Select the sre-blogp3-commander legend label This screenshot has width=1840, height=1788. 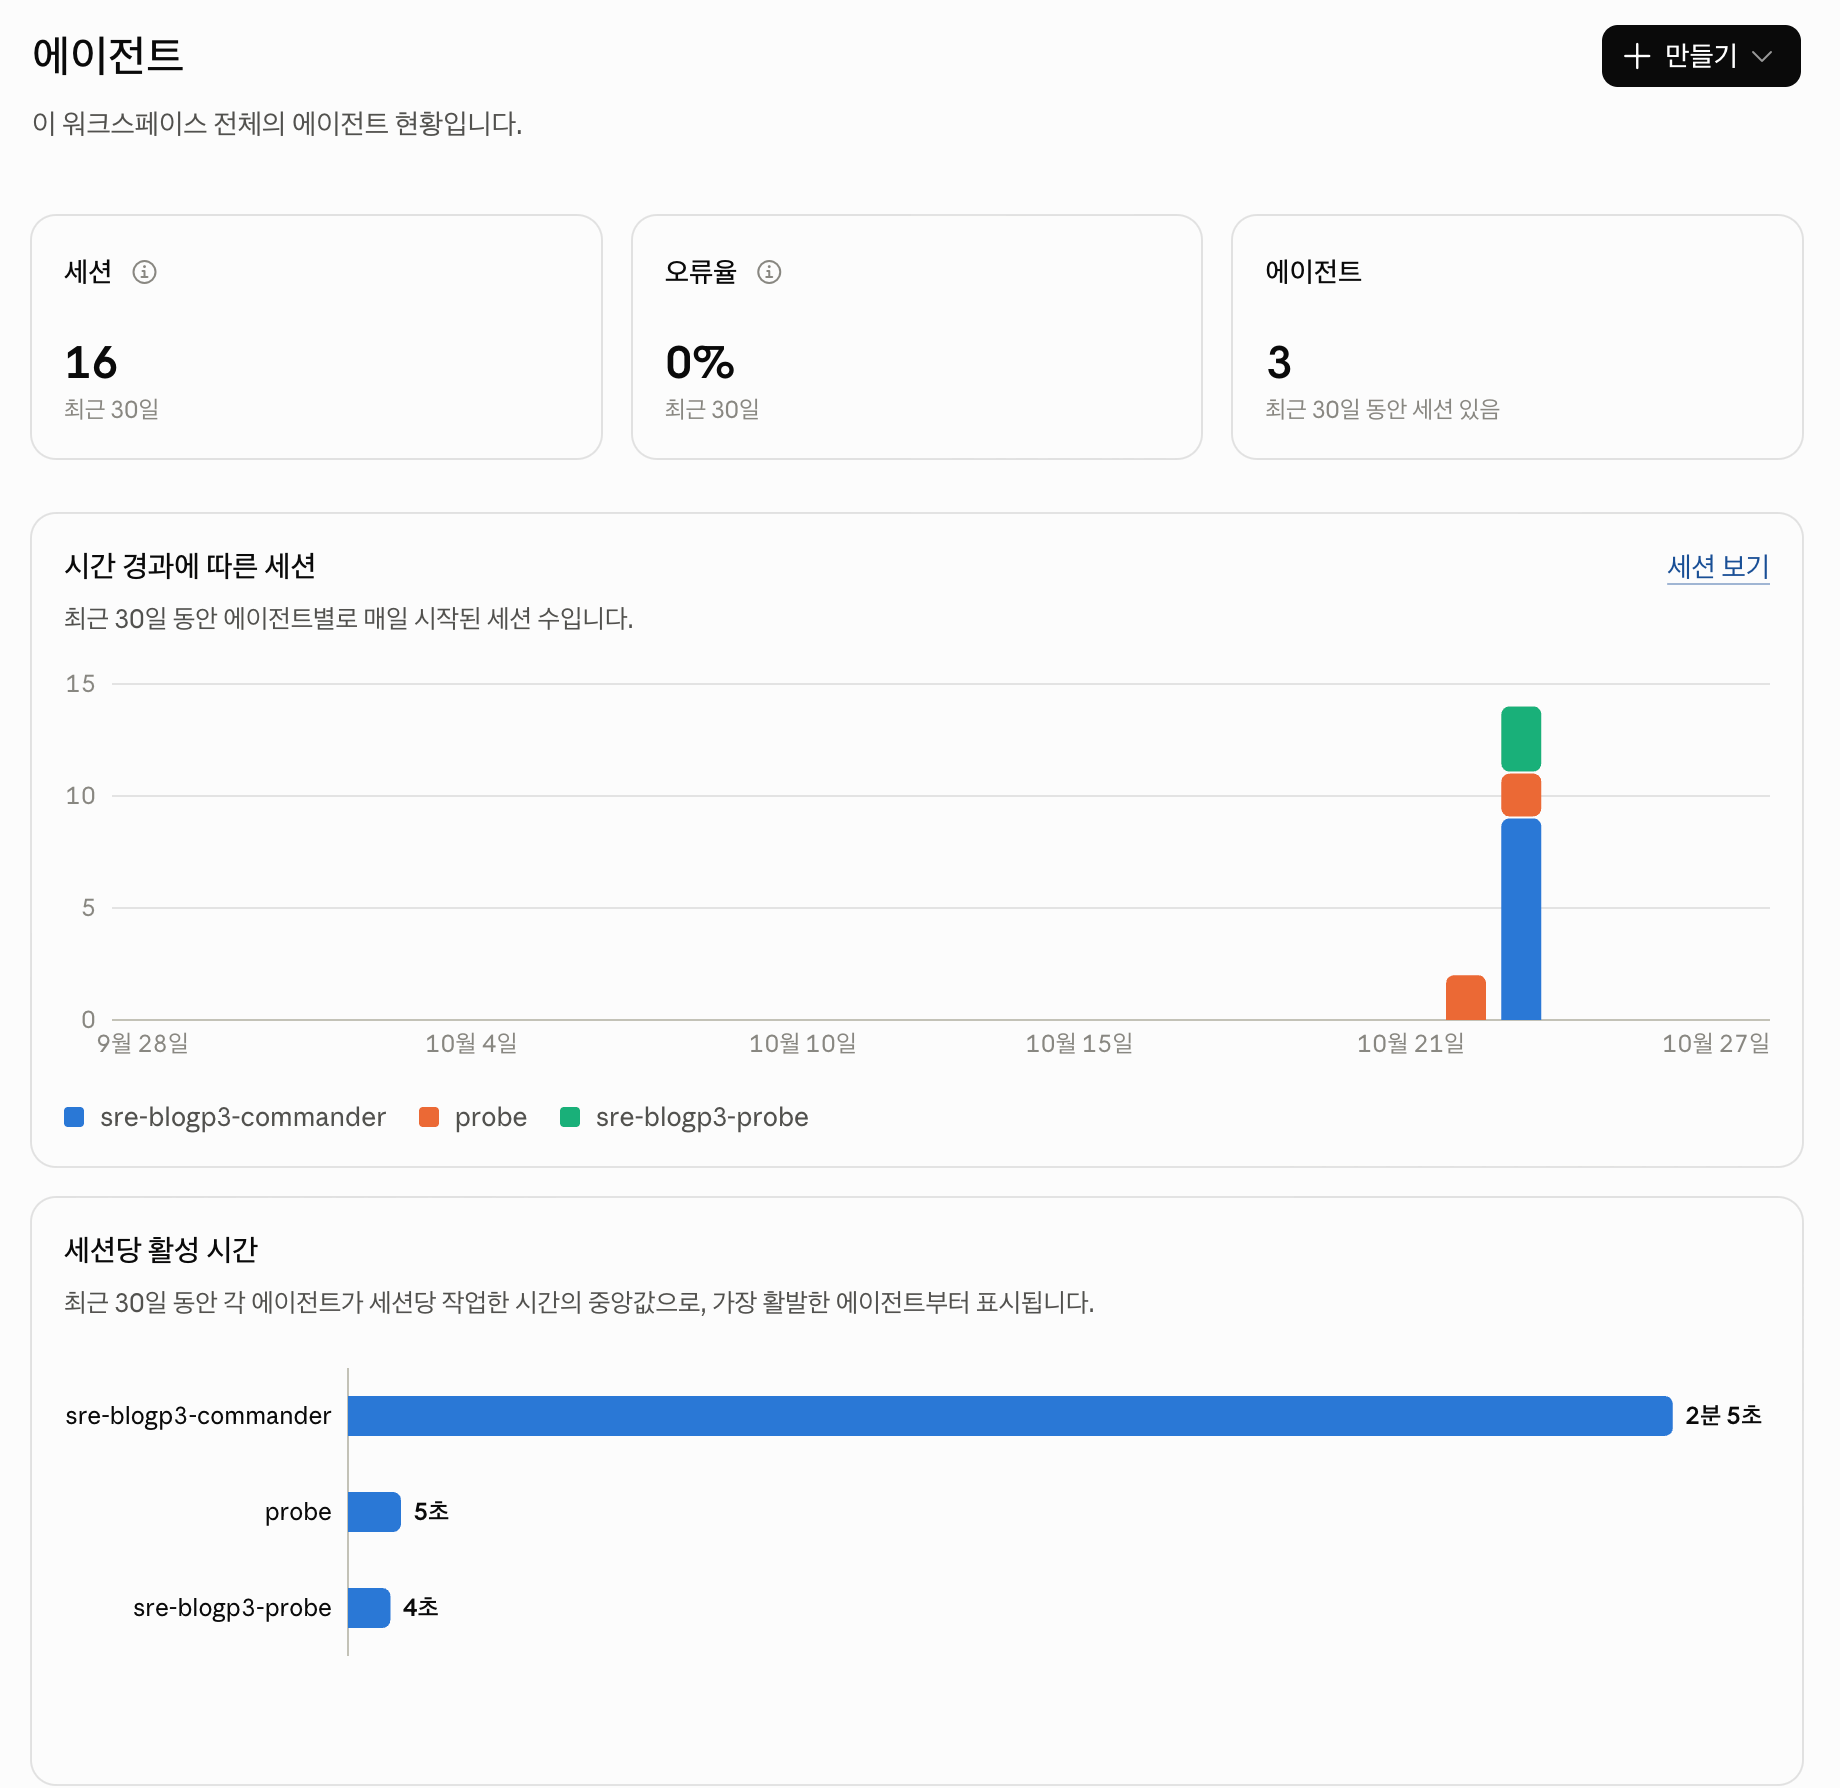coord(243,1117)
